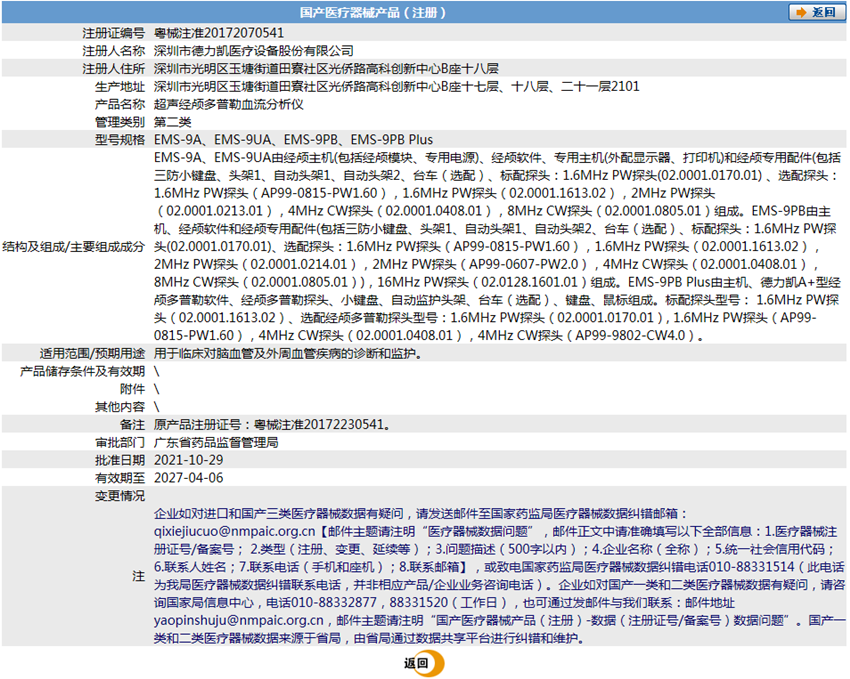850x679 pixels.
Task: Click the 产品储存条件及有效期 label
Action: coord(82,372)
